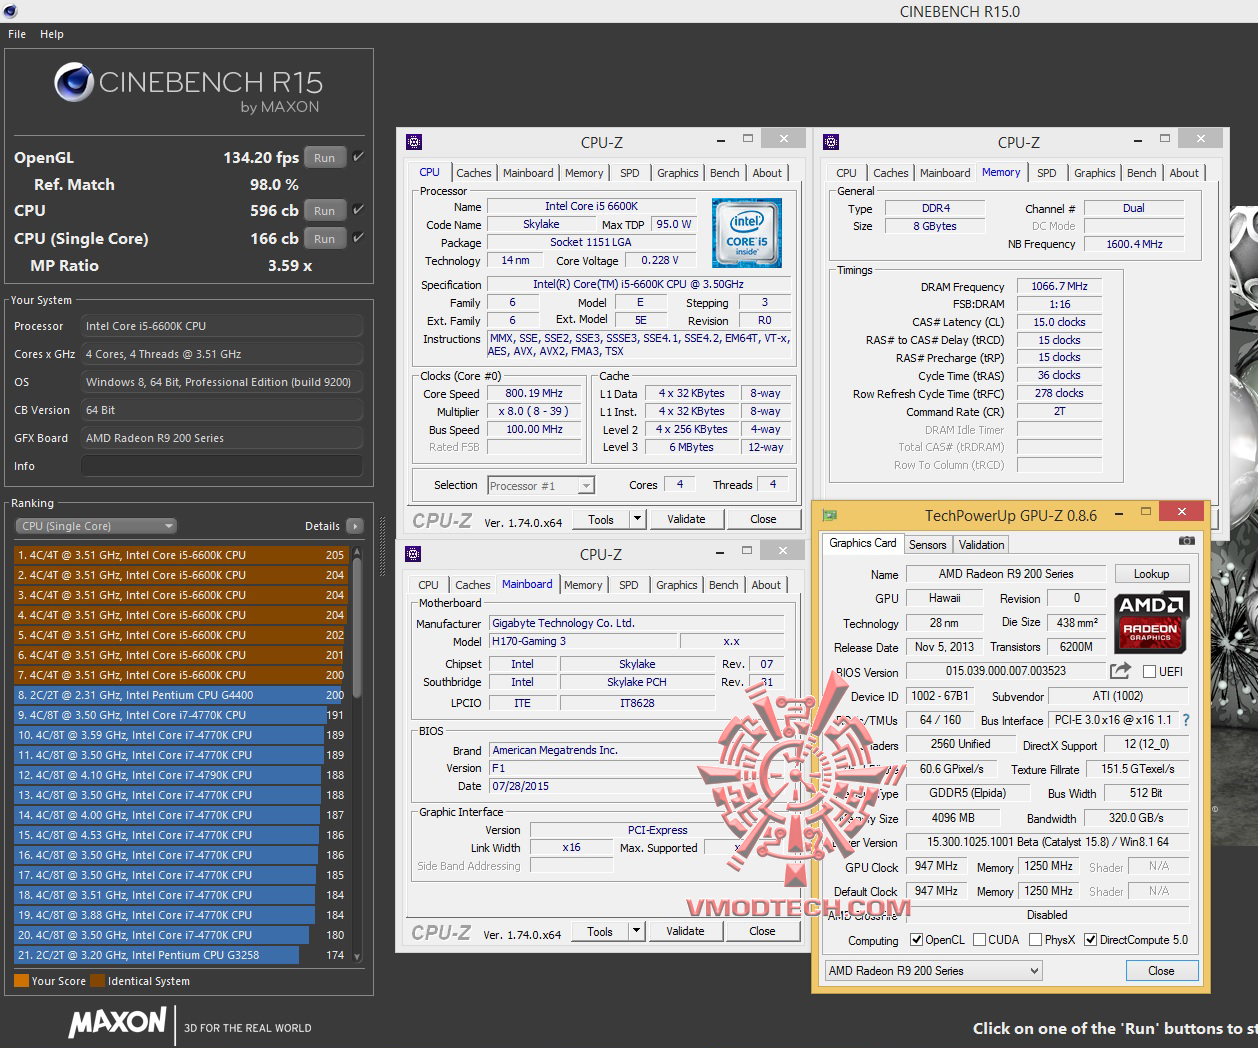Viewport: 1258px width, 1048px height.
Task: Run the CPU Single Core benchmark
Action: (x=324, y=238)
